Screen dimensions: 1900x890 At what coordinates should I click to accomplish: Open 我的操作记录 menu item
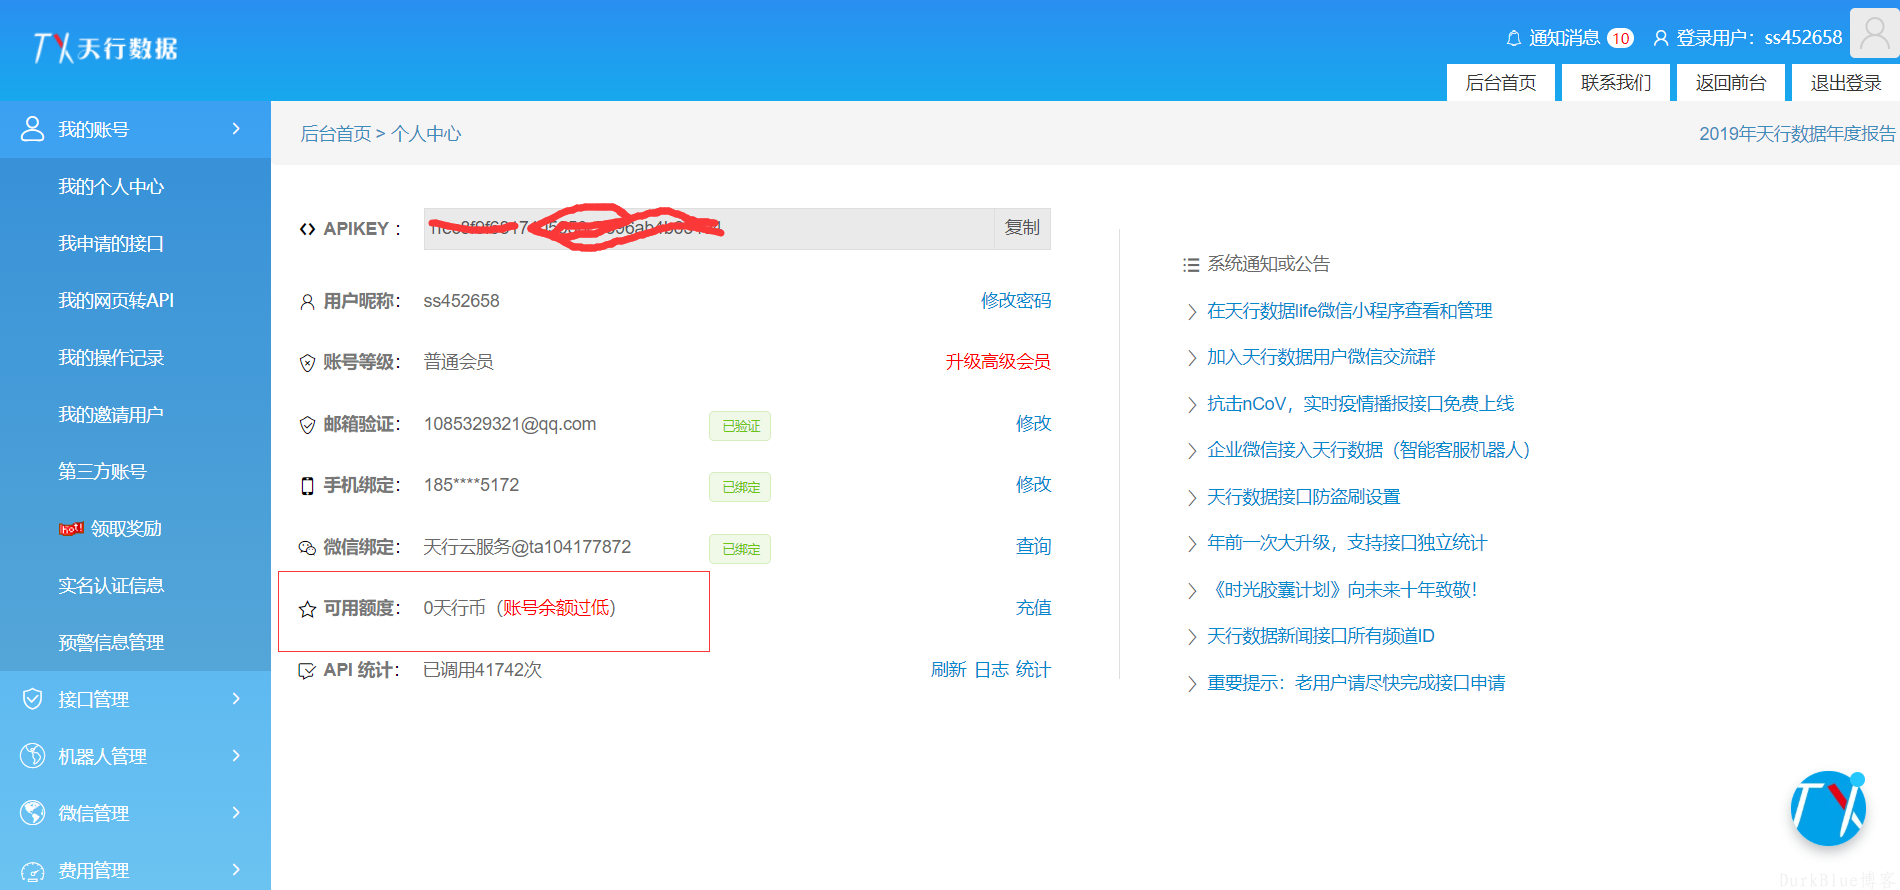point(111,358)
